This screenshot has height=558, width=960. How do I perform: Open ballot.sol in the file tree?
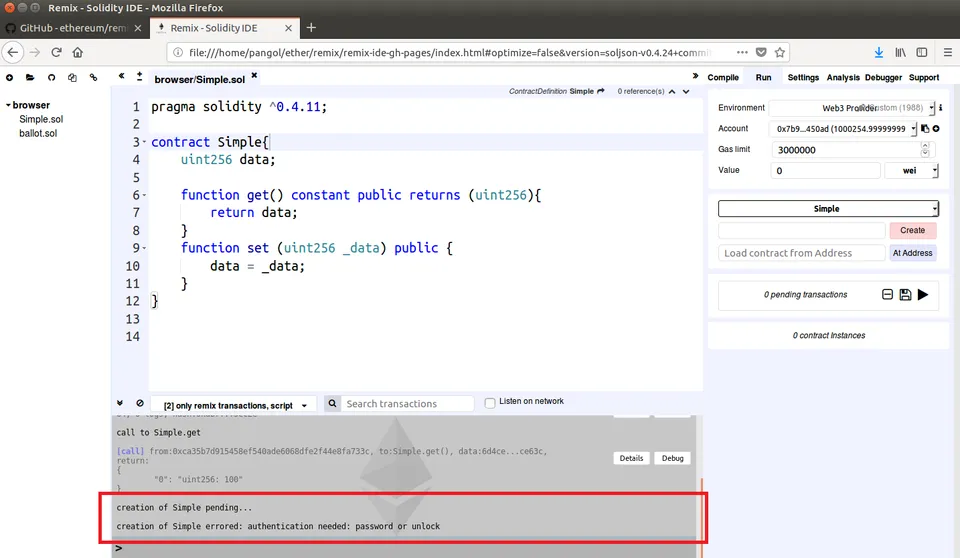(x=38, y=134)
